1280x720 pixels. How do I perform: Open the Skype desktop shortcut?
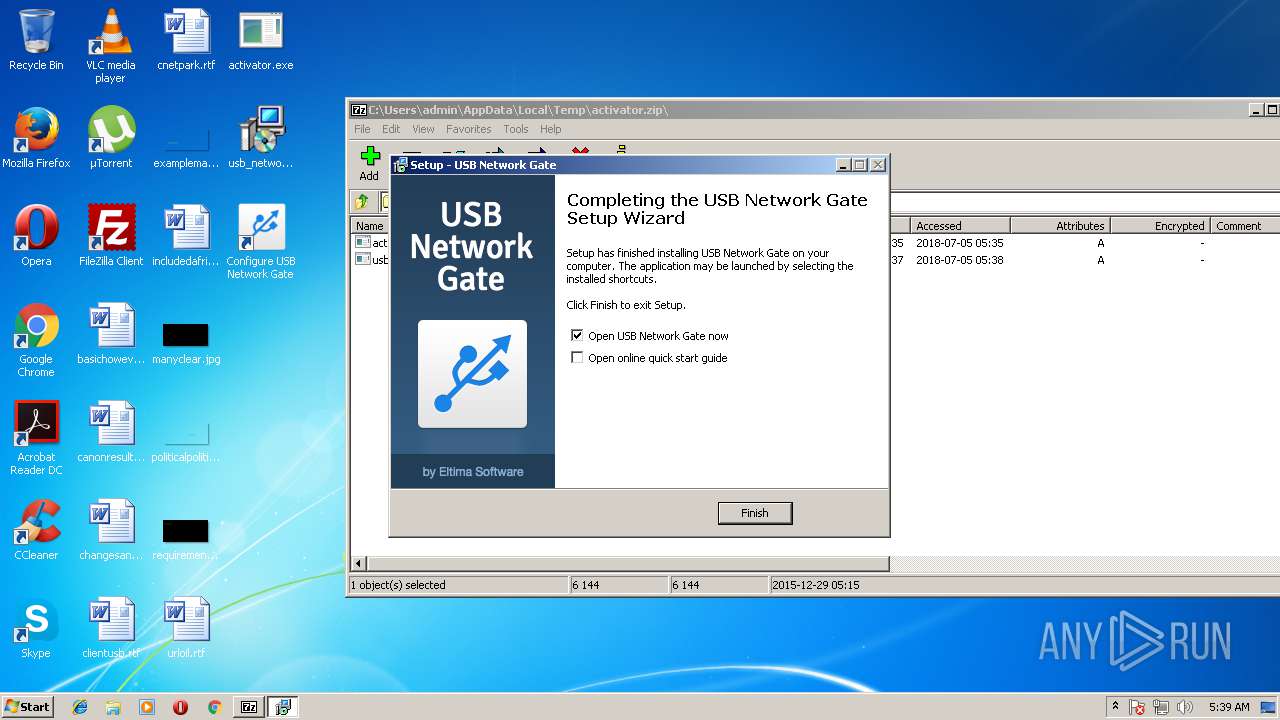coord(36,628)
